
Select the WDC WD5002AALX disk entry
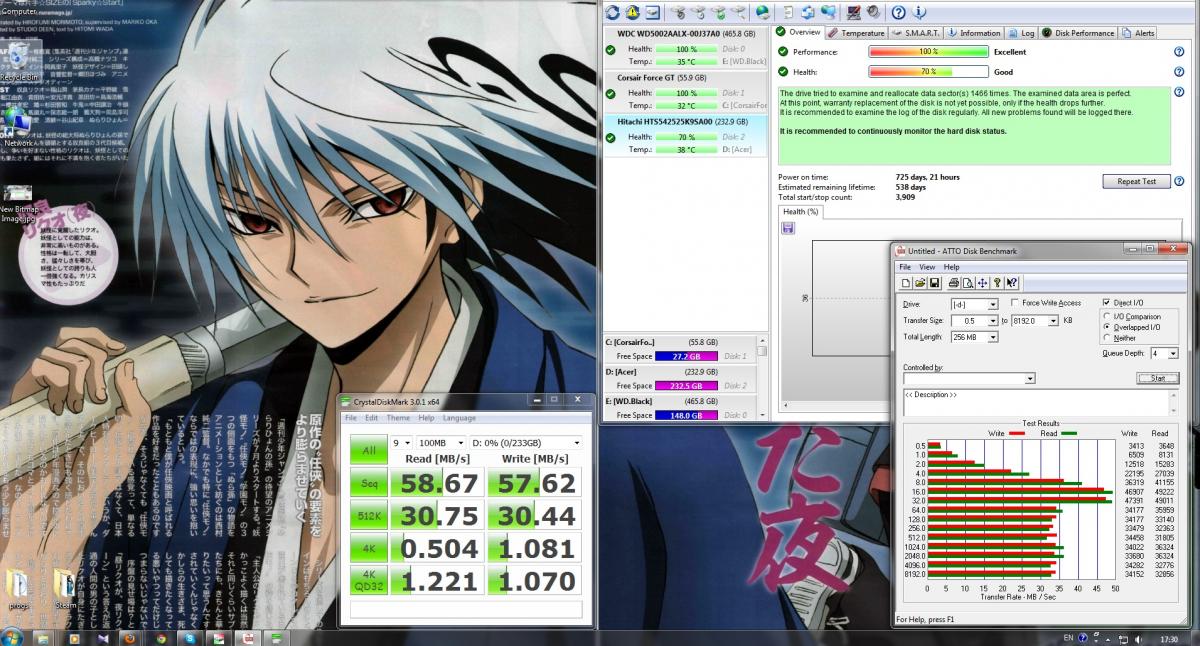686,47
